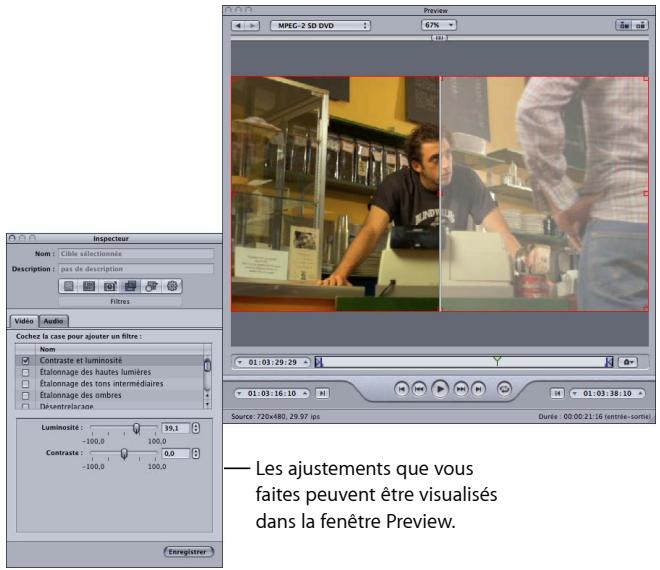Click the Nom field in Inspector
Image resolution: width=660 pixels, height=570 pixels.
coord(136,254)
